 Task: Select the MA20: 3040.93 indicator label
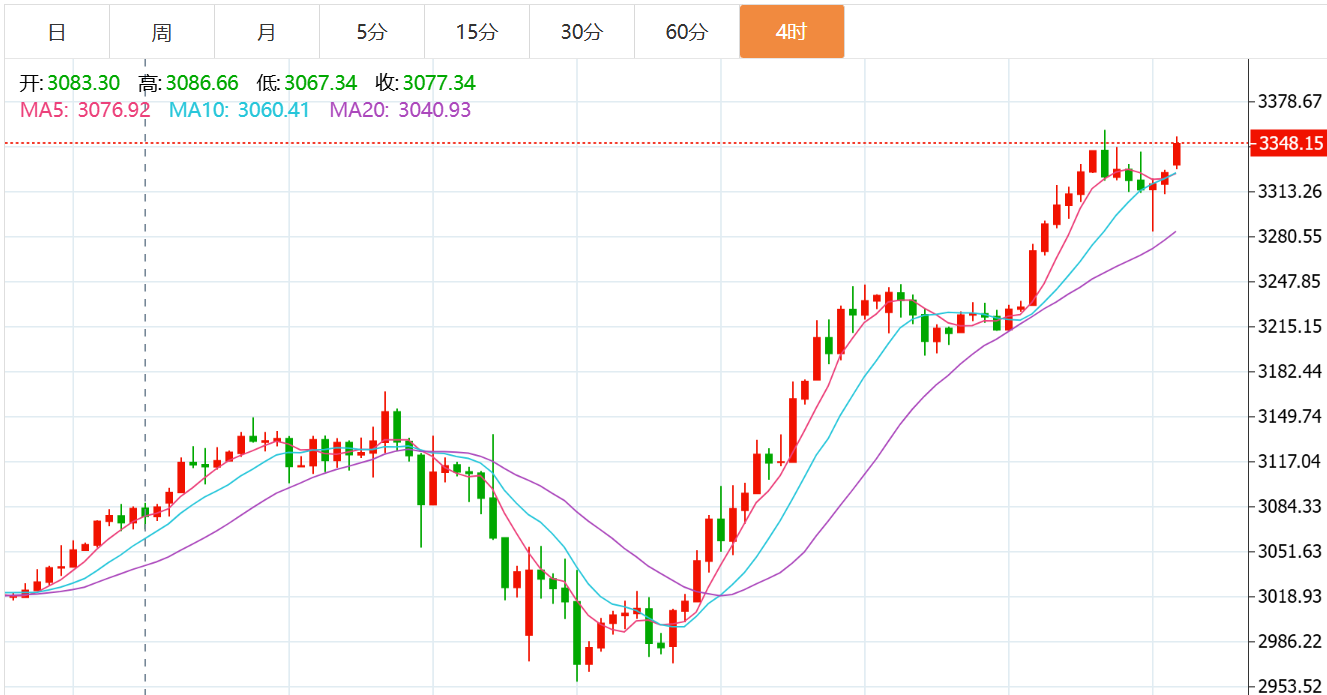pyautogui.click(x=400, y=110)
